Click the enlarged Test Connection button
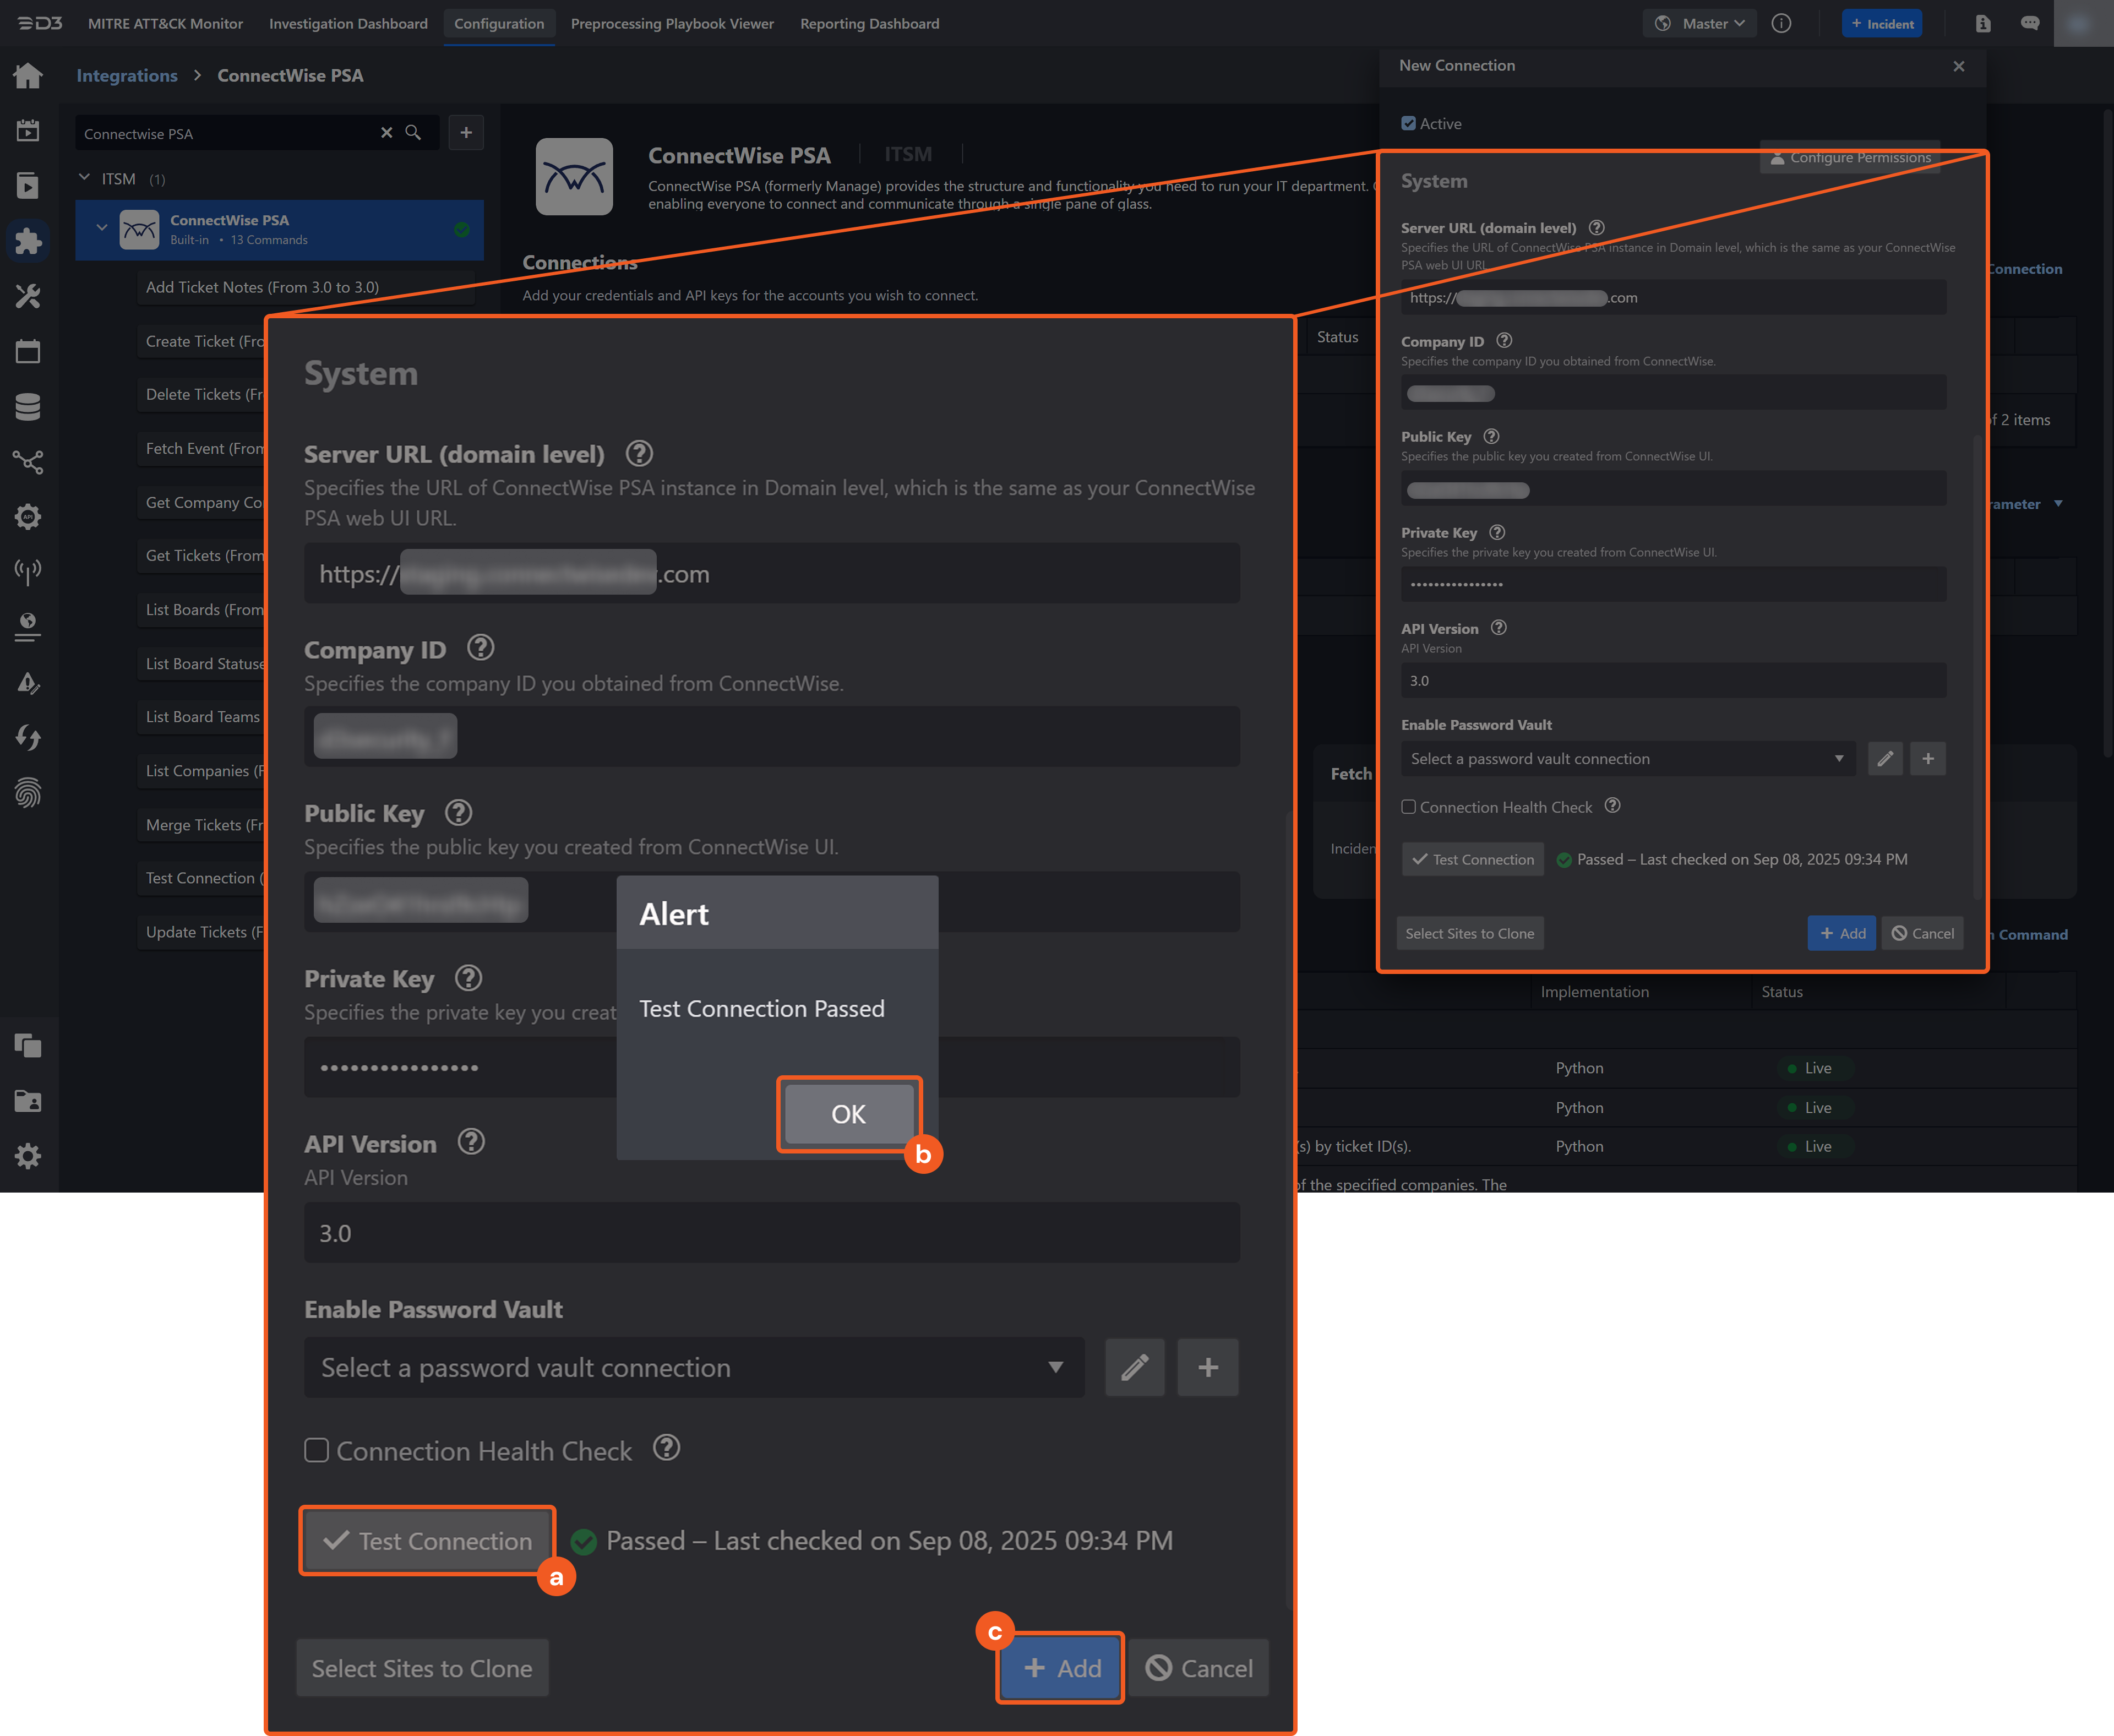The height and width of the screenshot is (1736, 2114). (x=427, y=1541)
